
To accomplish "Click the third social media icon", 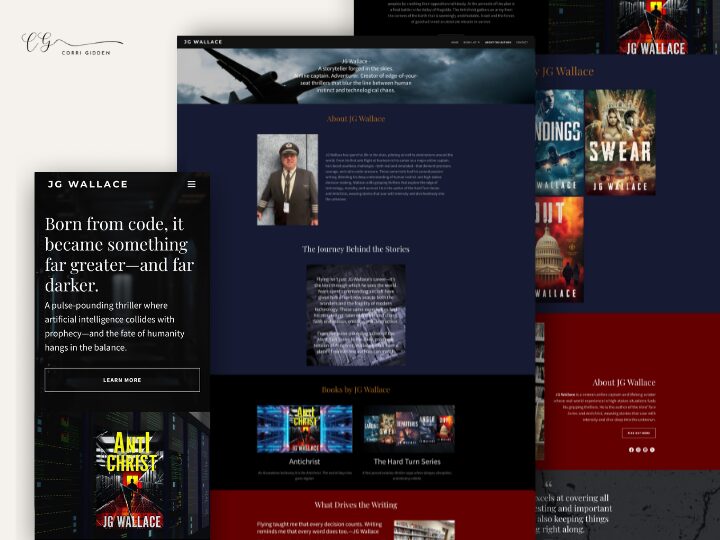I will point(645,449).
